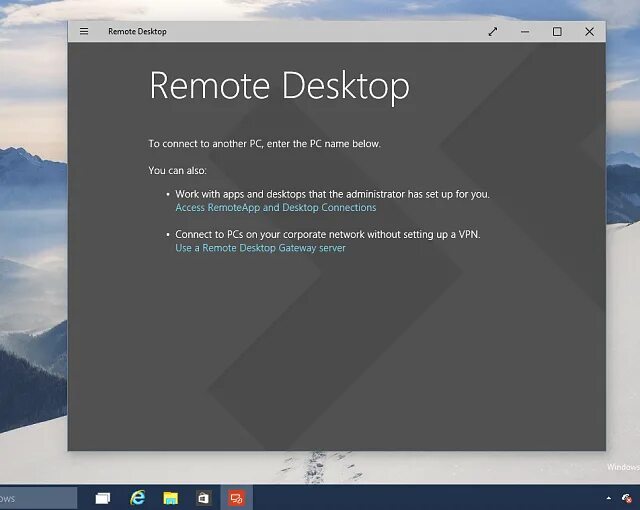Viewport: 640px width, 510px height.
Task: Open Use a Remote Desktop Gateway server link
Action: (x=260, y=248)
